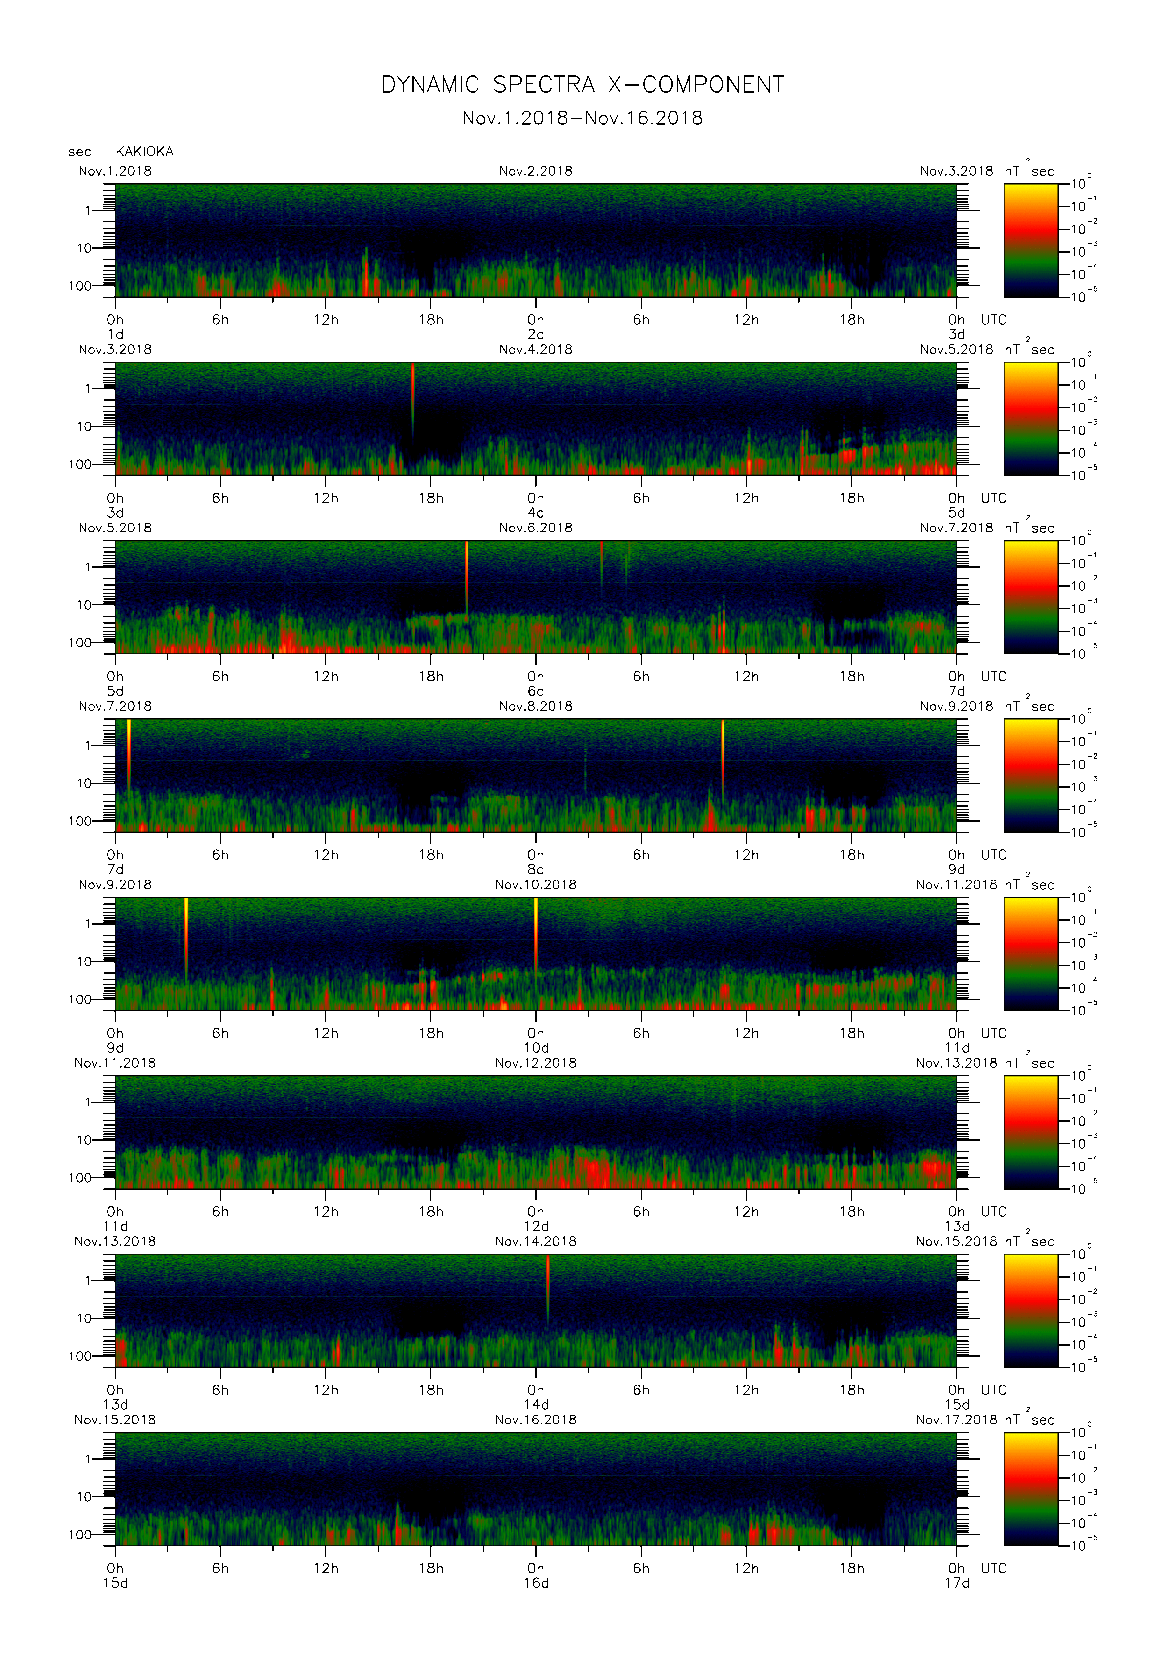Select the Nov.1.2018-Nov.16.2018 subtitle
This screenshot has height=1679, width=1165.
582,118
